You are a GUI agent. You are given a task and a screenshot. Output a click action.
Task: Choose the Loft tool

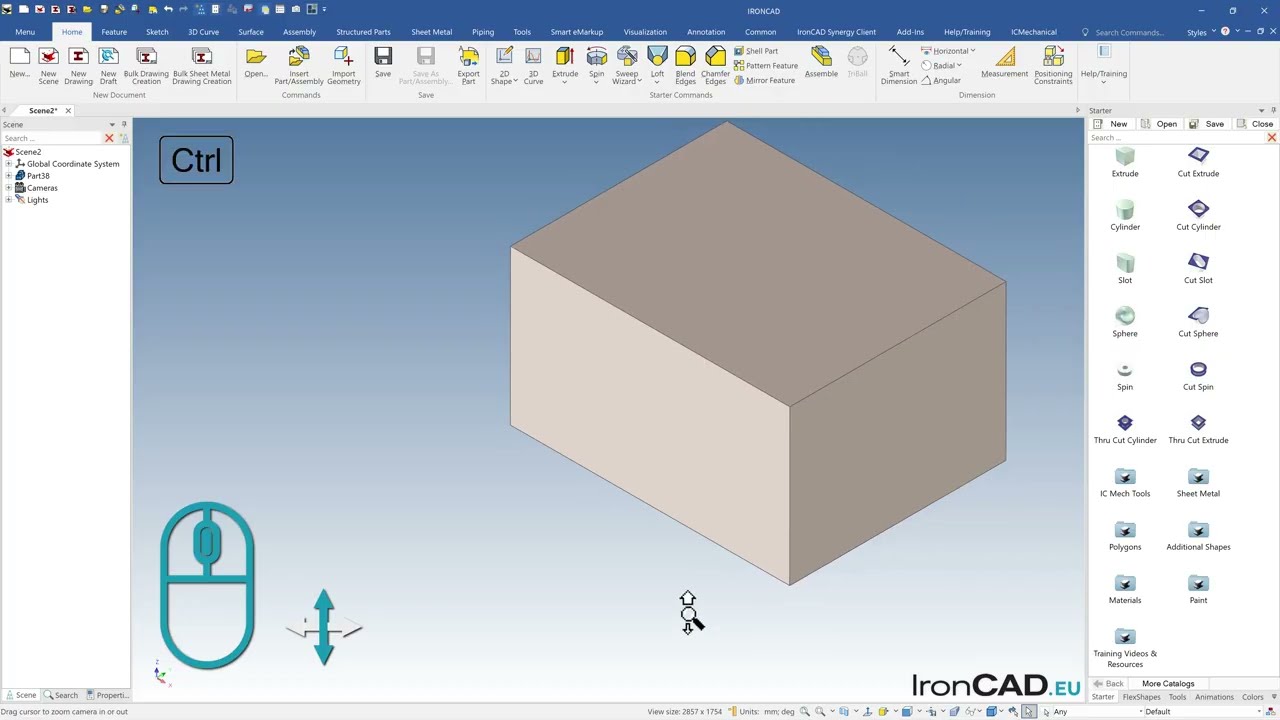(657, 64)
